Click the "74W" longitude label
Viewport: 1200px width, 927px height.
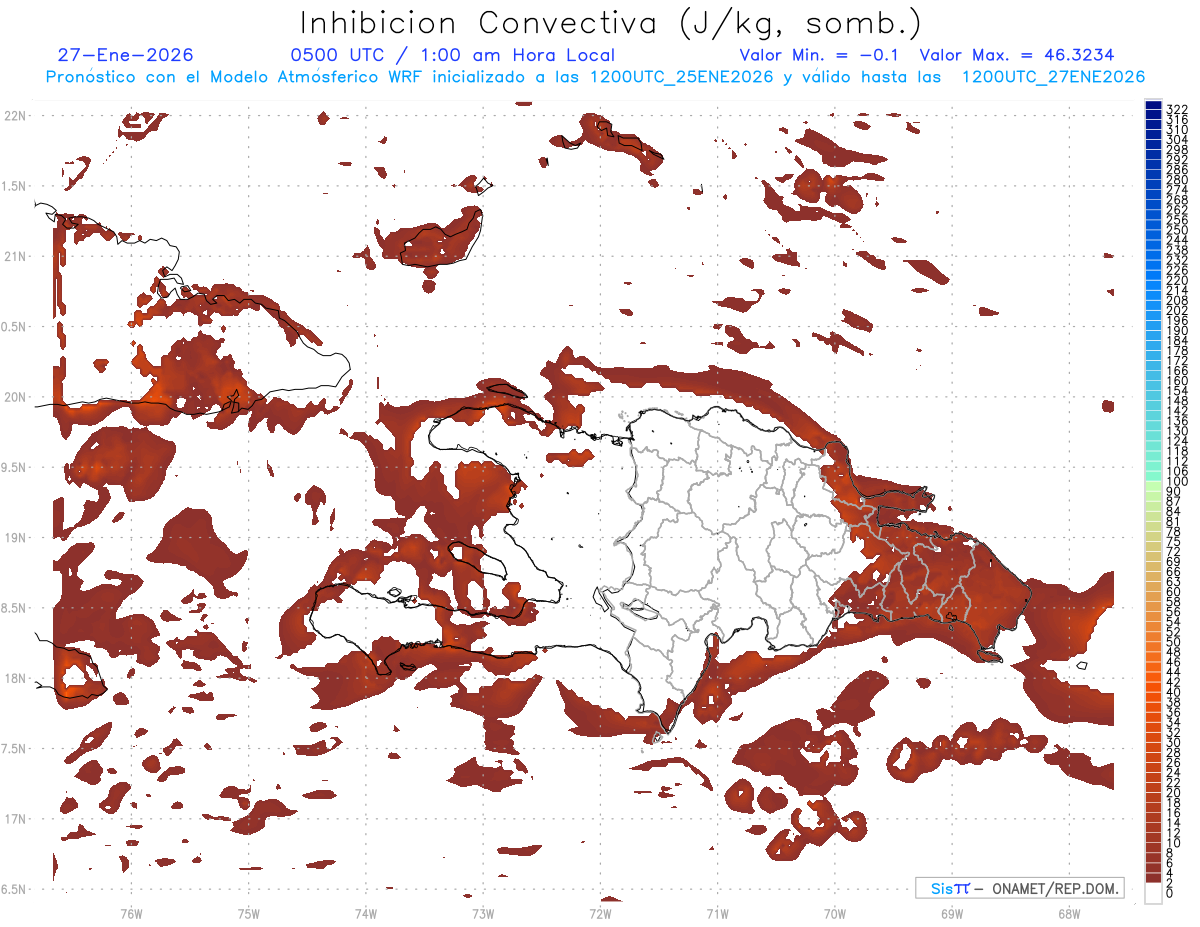366,913
